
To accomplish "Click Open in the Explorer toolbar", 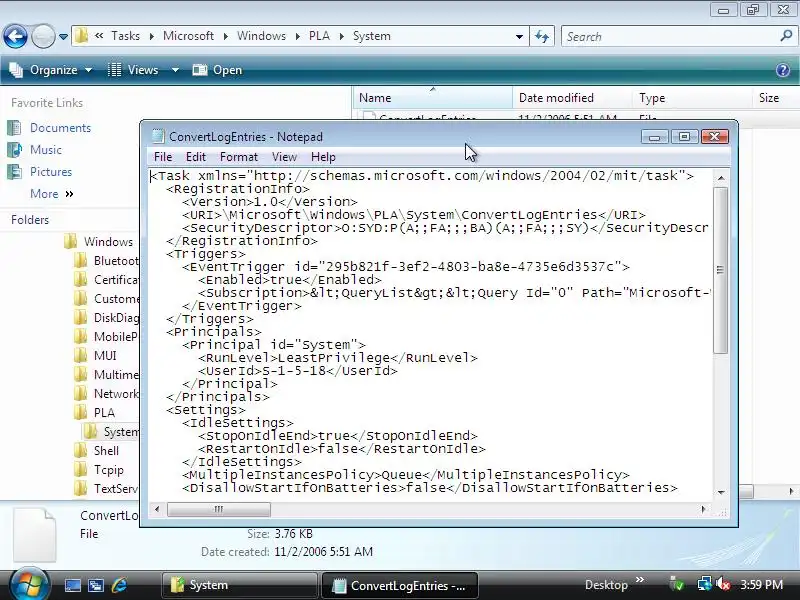I will tap(218, 70).
